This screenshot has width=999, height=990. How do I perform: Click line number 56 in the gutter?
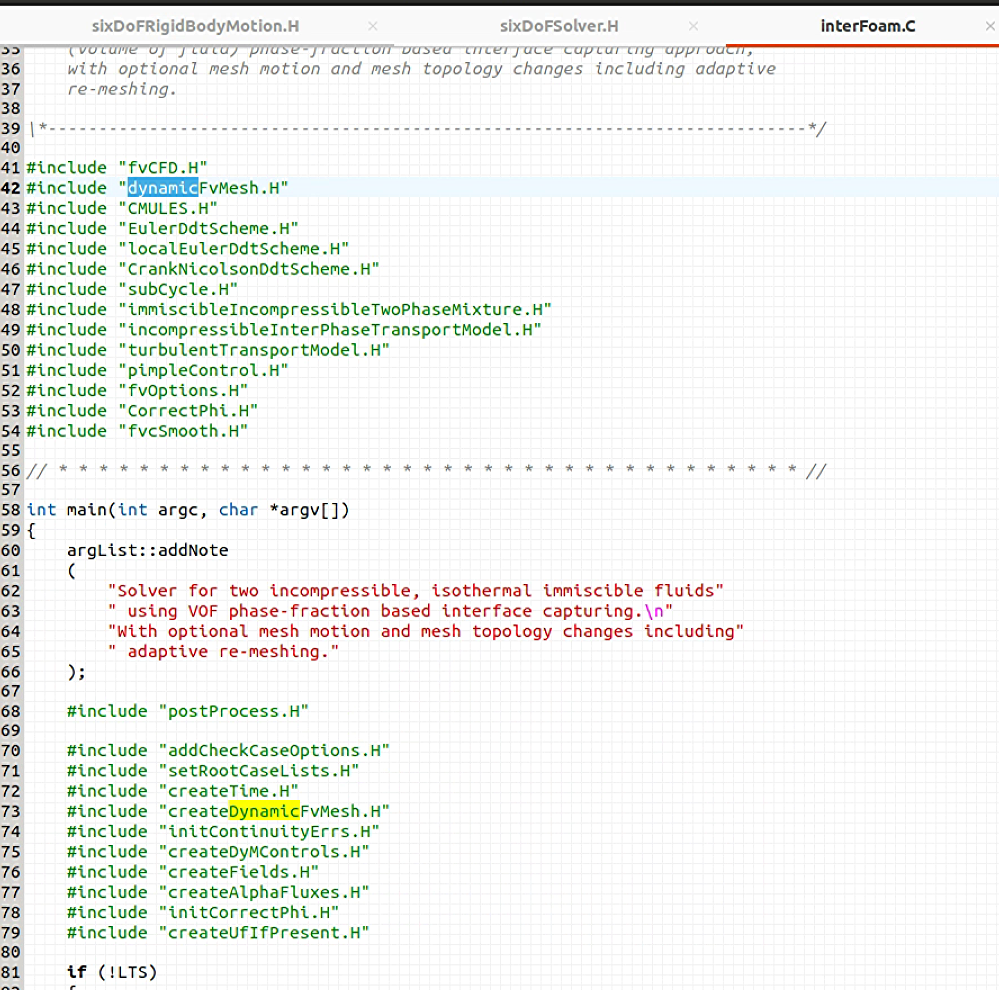click(11, 471)
